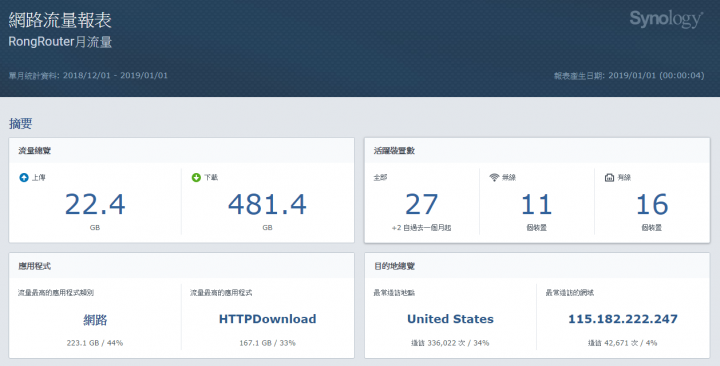Click the wireless Wi-Fi icon
The image size is (720, 366).
tap(494, 177)
